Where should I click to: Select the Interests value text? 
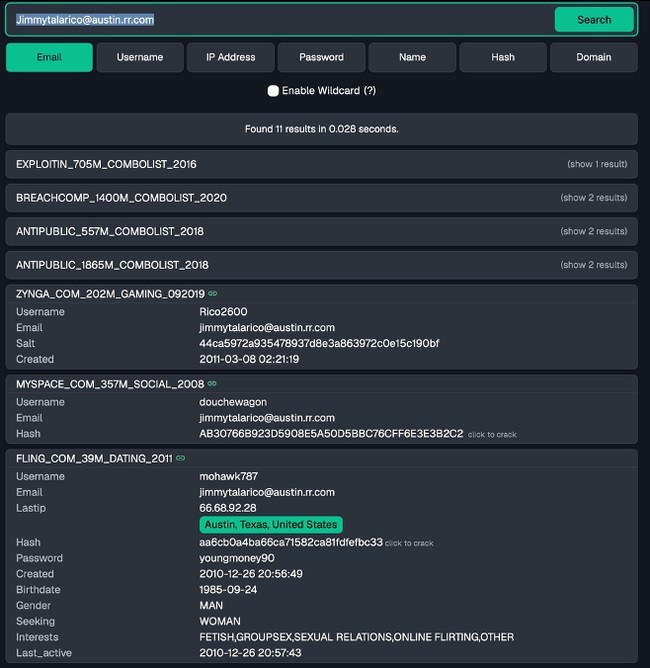[357, 637]
